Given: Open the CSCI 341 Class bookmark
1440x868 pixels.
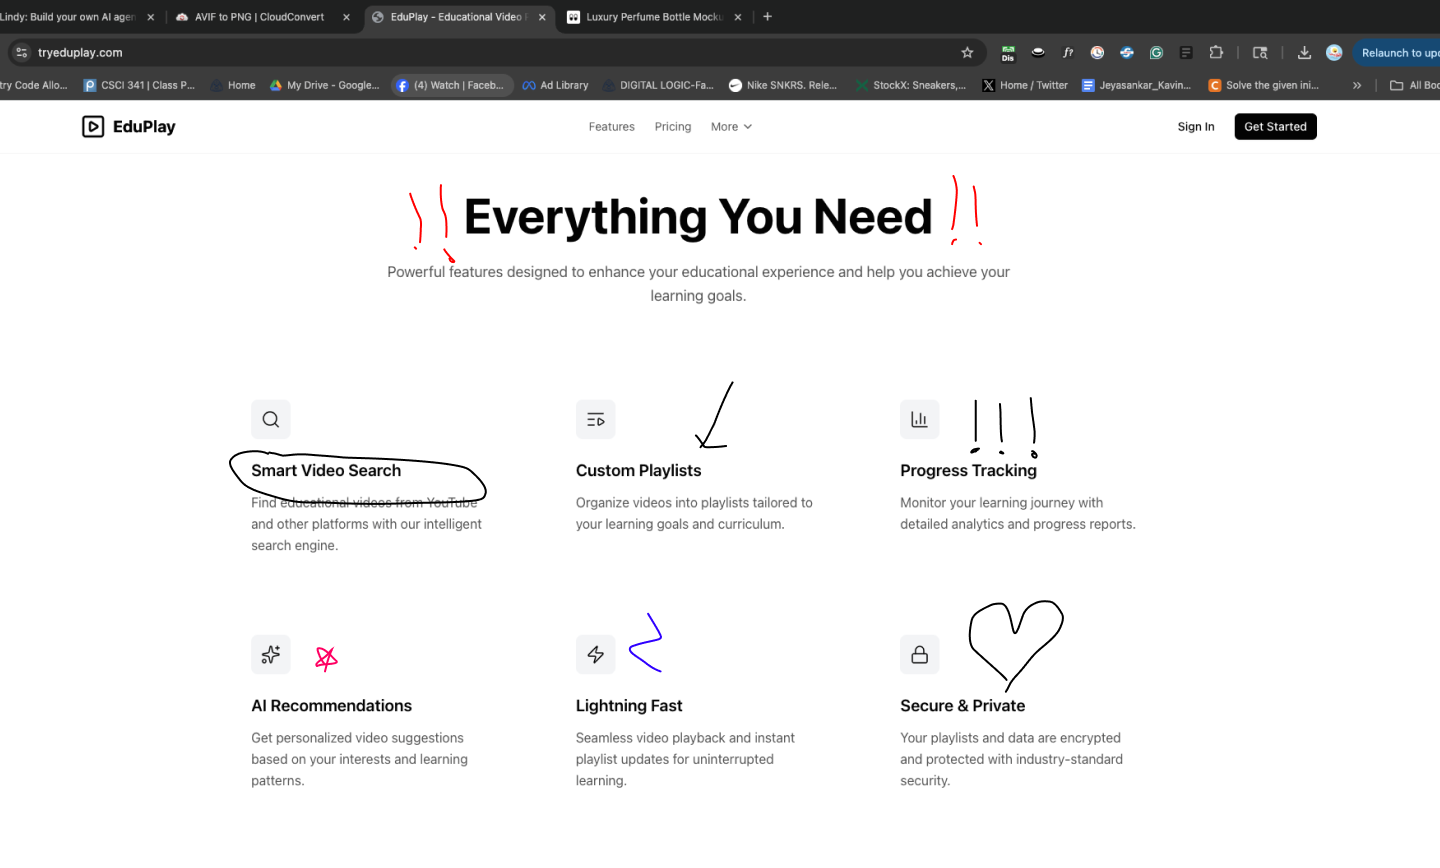Looking at the screenshot, I should [140, 85].
